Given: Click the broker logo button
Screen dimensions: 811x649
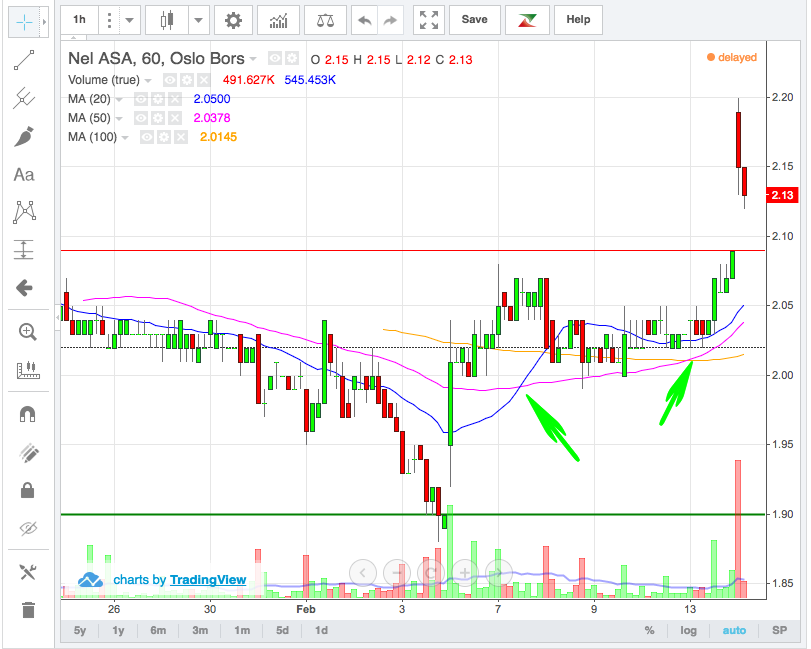Looking at the screenshot, I should click(527, 20).
